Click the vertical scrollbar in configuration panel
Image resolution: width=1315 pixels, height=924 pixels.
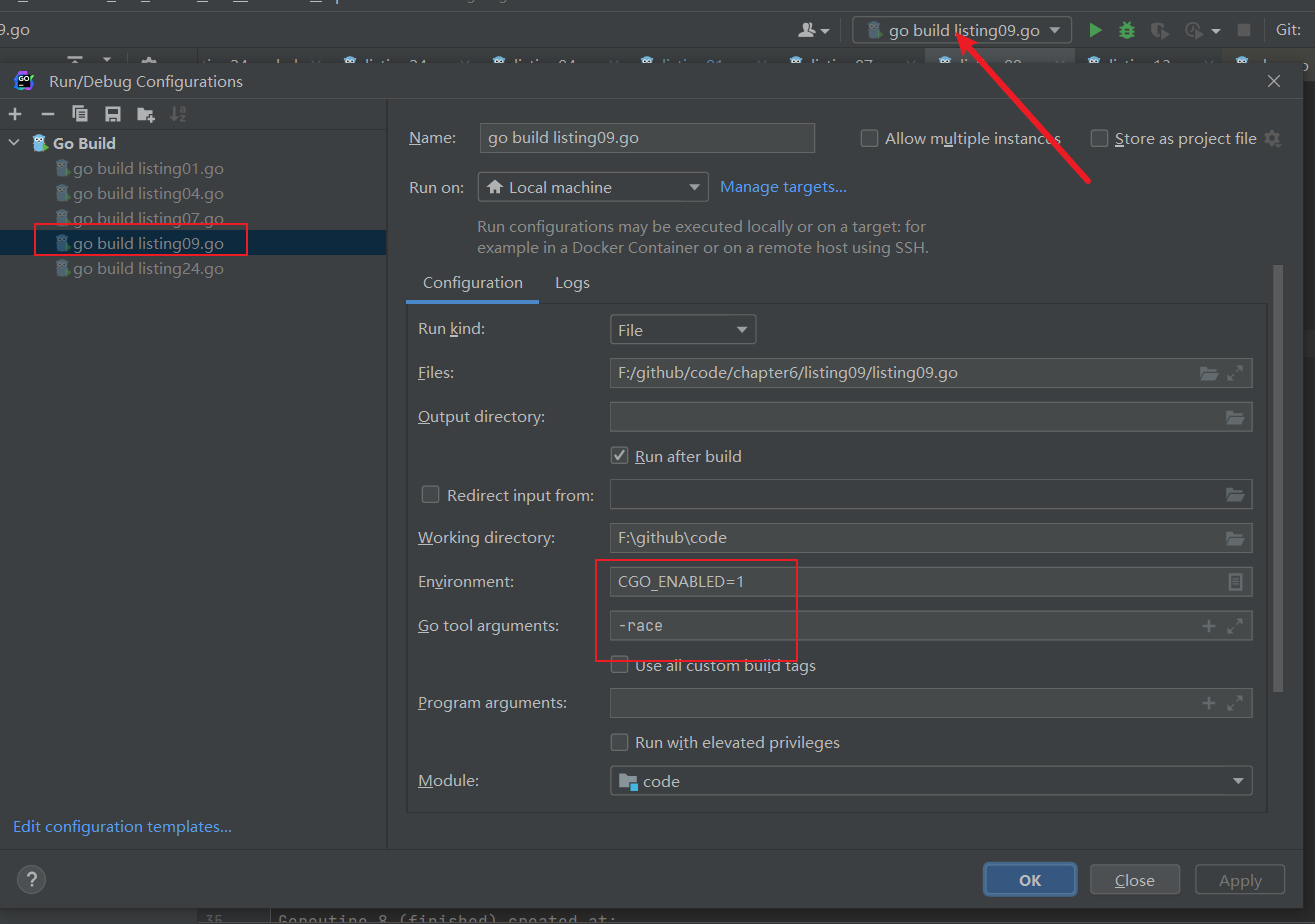coord(1276,478)
